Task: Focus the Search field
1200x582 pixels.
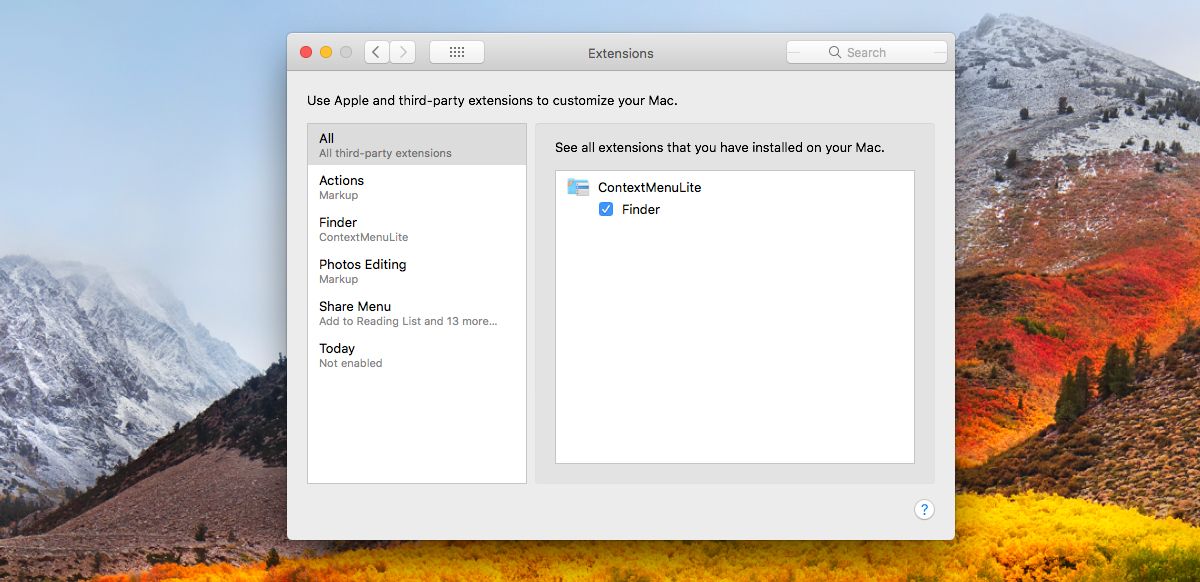Action: [x=867, y=53]
